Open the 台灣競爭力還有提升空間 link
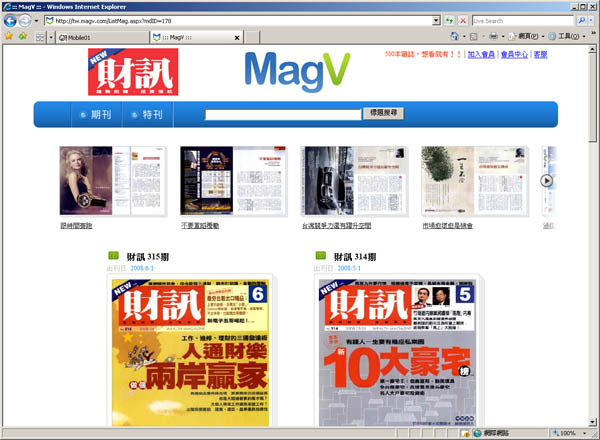The height and width of the screenshot is (440, 600). [x=336, y=226]
